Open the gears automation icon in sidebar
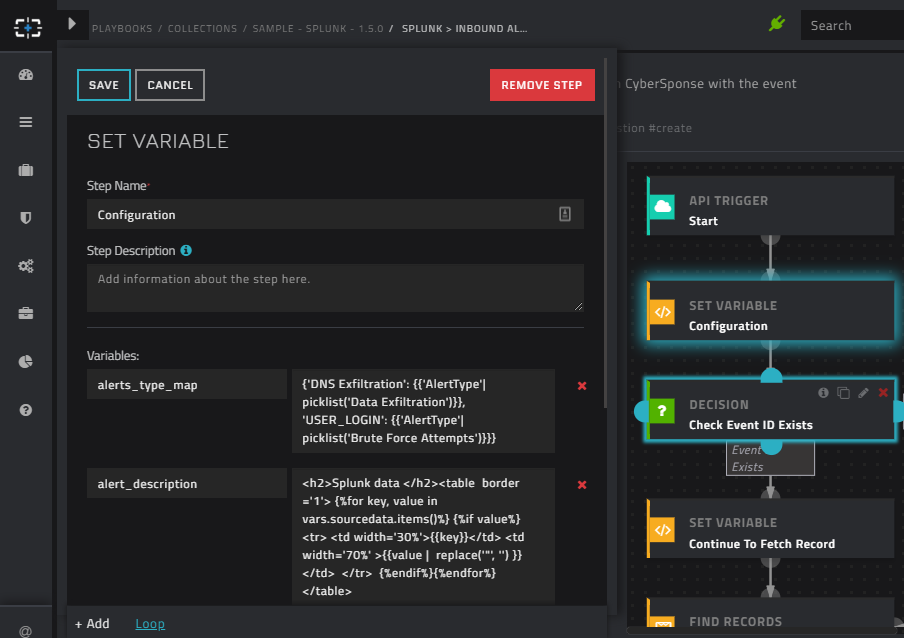The height and width of the screenshot is (638, 904). point(26,266)
